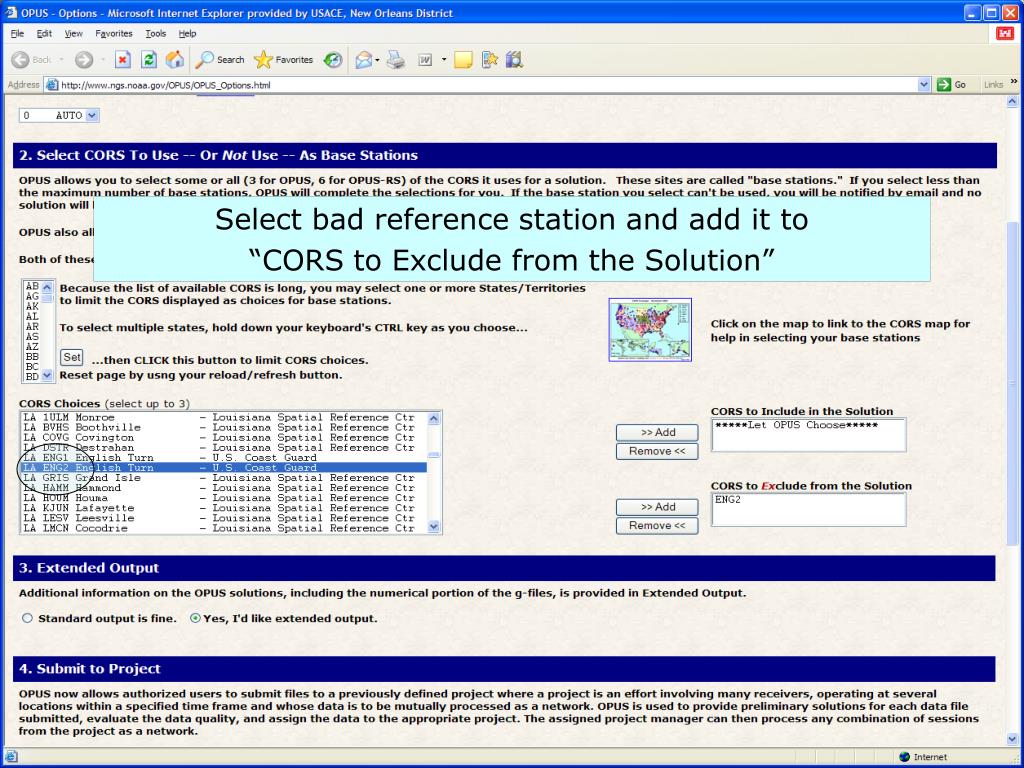Click the CORS Choices list scroll-down arrow
The image size is (1024, 768).
tap(434, 527)
